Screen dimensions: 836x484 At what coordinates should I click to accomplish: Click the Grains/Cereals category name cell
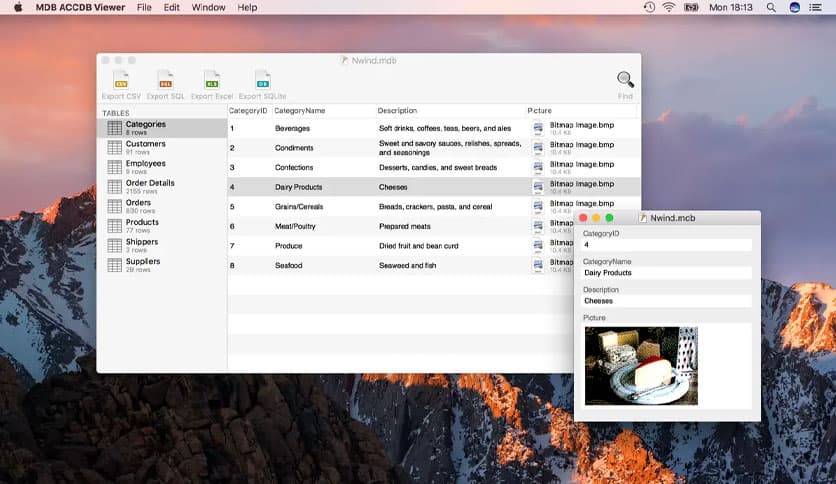click(299, 207)
